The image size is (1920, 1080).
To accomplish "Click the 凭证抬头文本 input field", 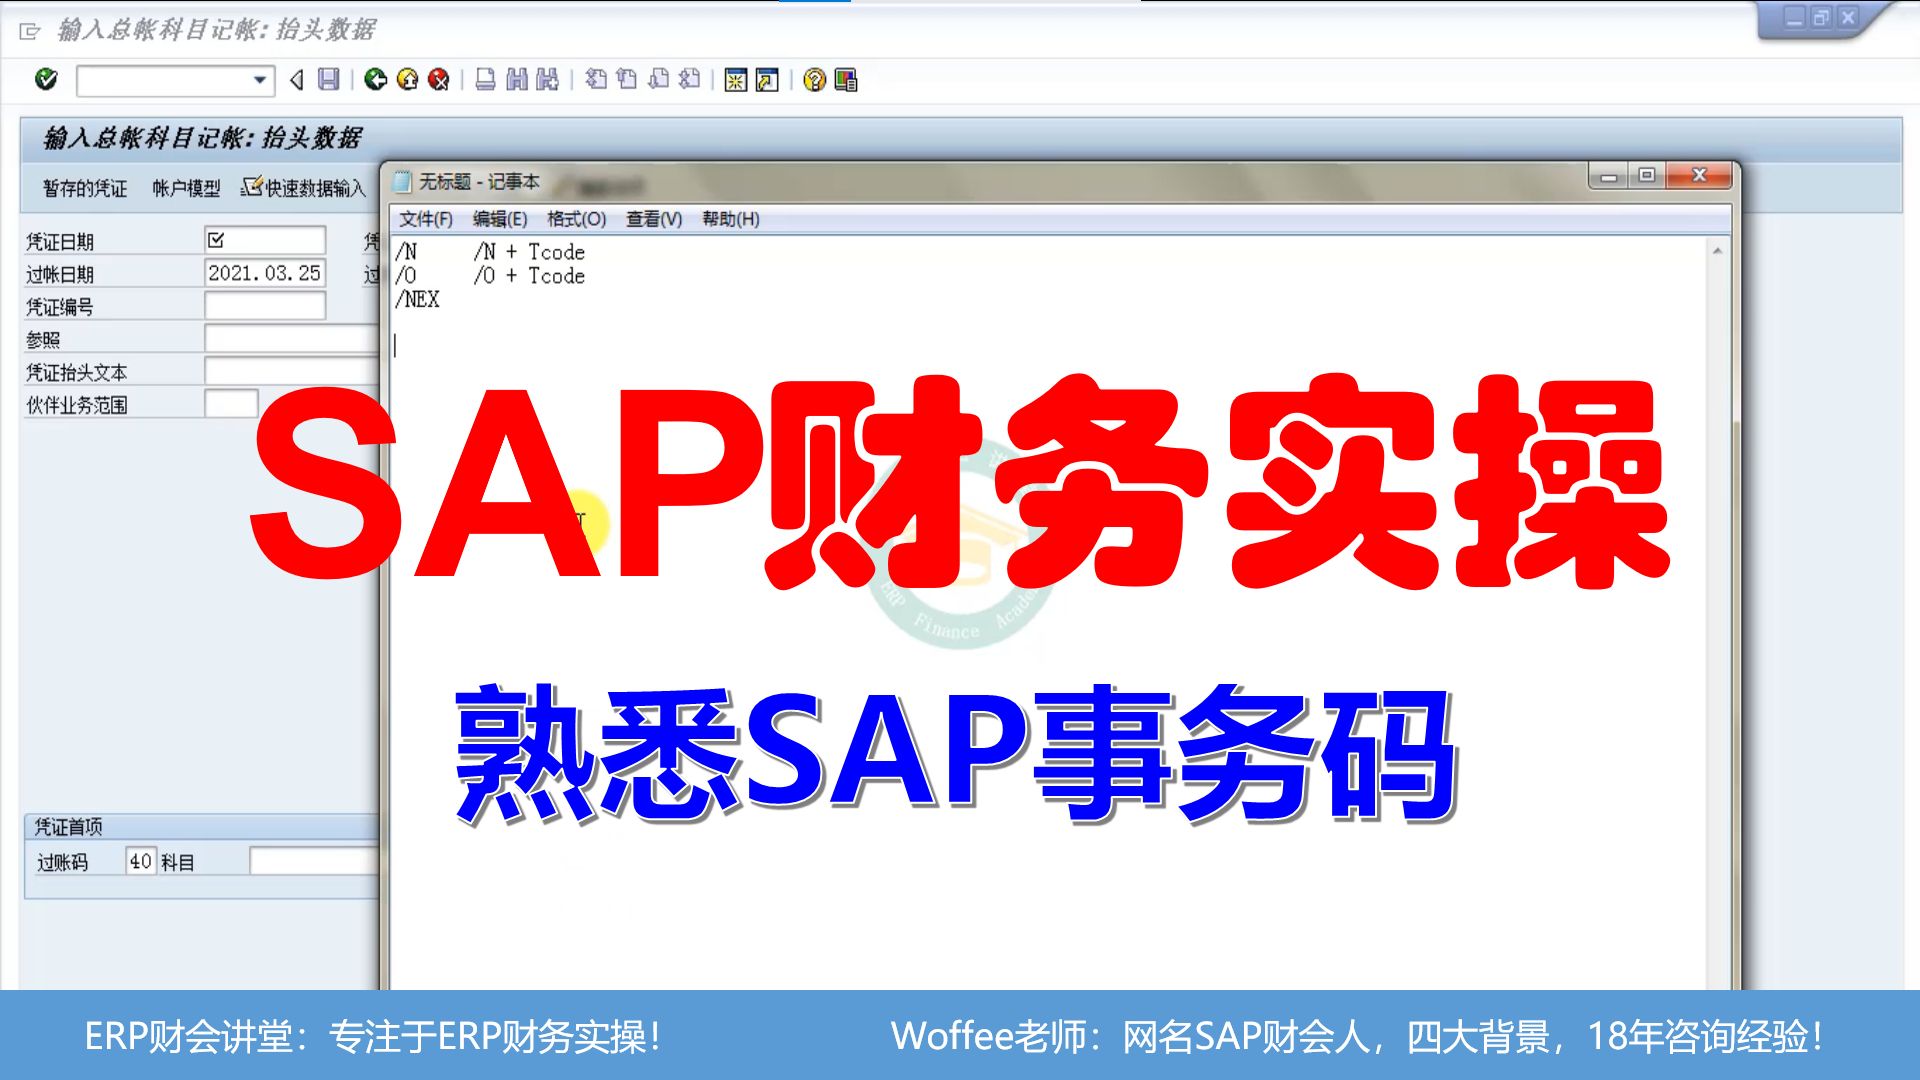I will coord(292,372).
